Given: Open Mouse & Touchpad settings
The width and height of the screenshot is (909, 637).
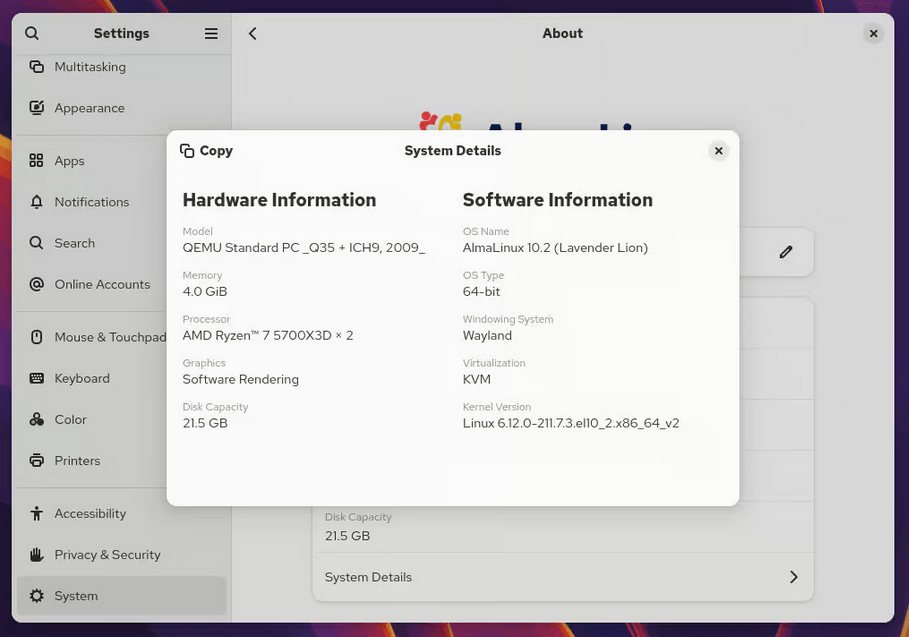Looking at the screenshot, I should (121, 337).
